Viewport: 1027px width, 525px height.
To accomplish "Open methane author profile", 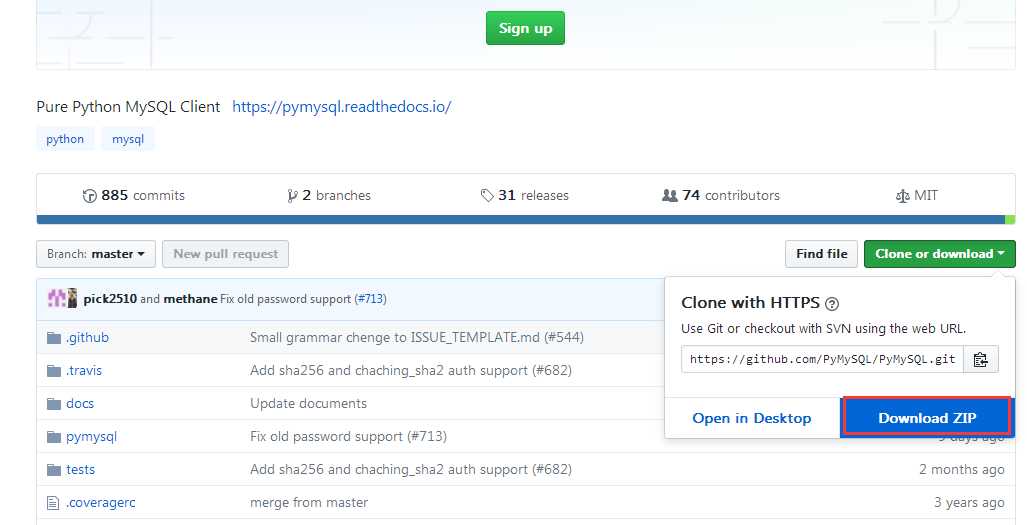I will (190, 299).
